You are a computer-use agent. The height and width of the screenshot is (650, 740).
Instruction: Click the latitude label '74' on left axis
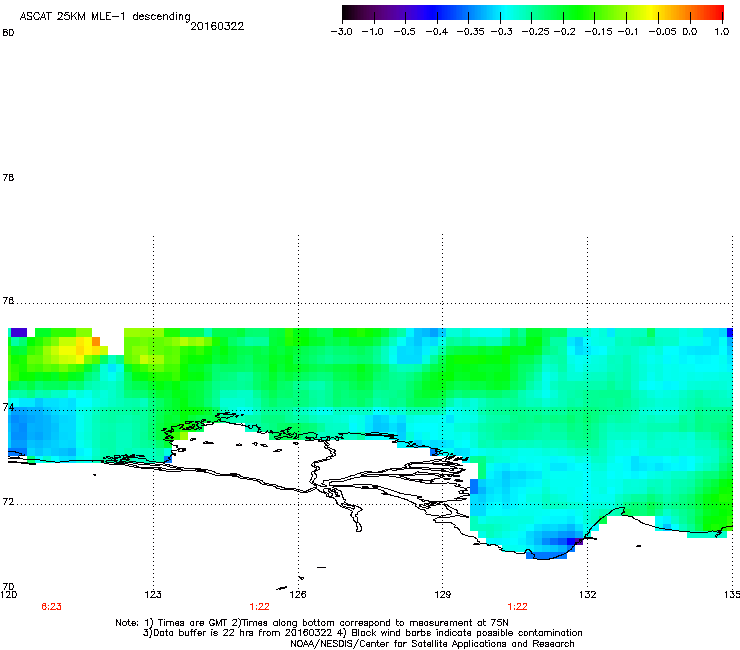8,407
